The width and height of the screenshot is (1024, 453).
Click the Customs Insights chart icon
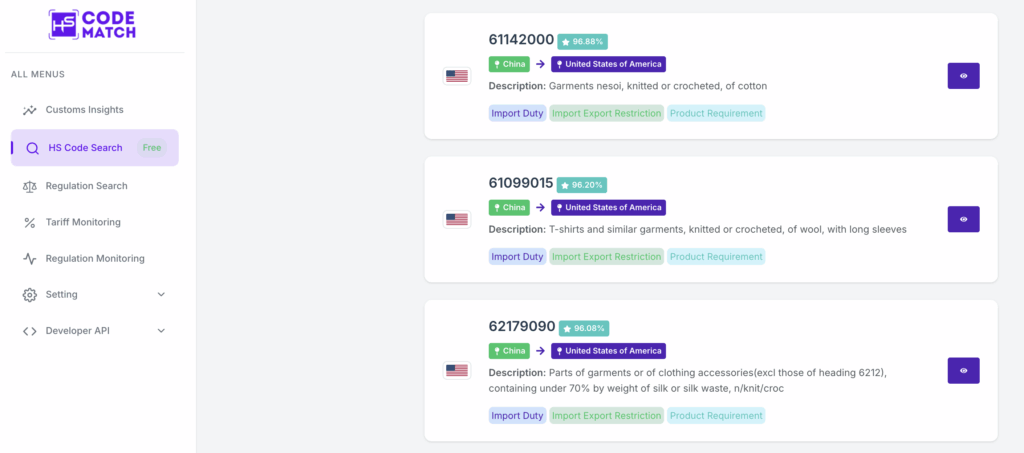coord(30,110)
